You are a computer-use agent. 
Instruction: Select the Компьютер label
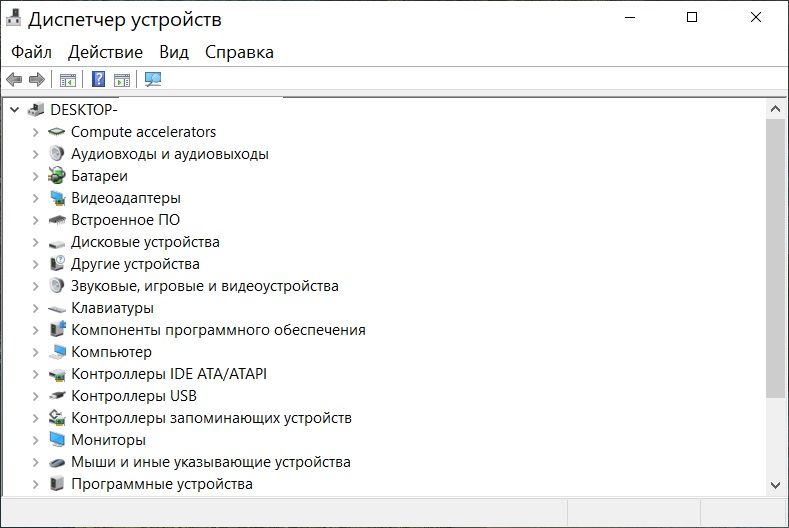(112, 352)
